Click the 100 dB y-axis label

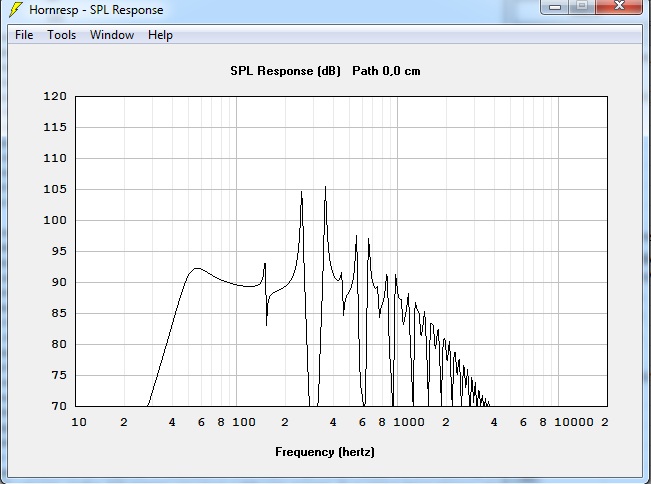[55, 220]
